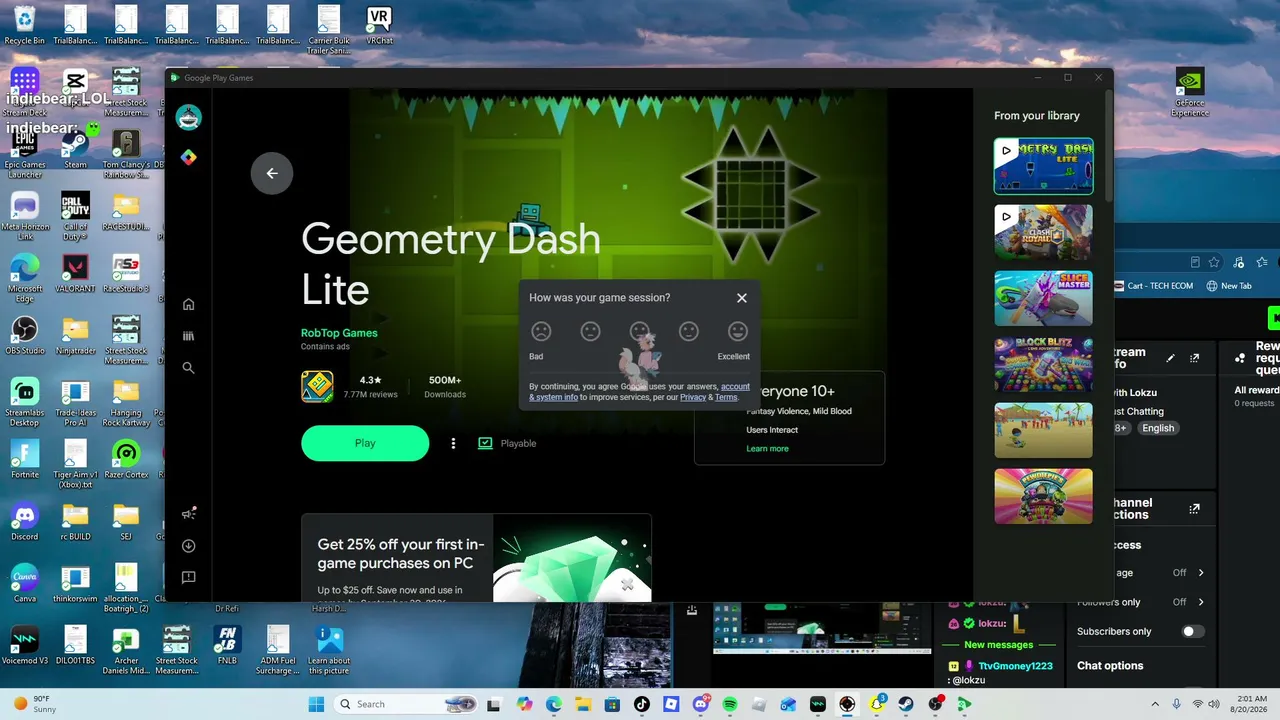Select GeForce Experience desktop shortcut
Image resolution: width=1280 pixels, height=720 pixels.
click(1190, 93)
